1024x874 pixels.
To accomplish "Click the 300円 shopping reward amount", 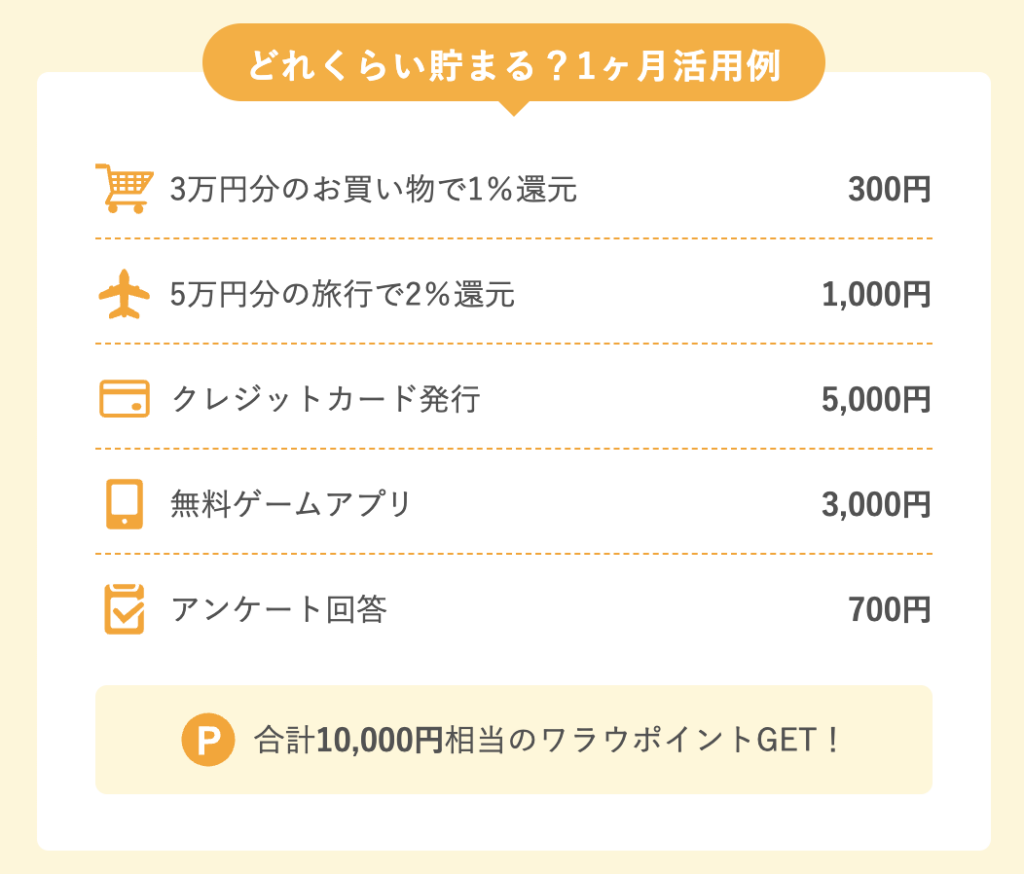I will (x=889, y=190).
